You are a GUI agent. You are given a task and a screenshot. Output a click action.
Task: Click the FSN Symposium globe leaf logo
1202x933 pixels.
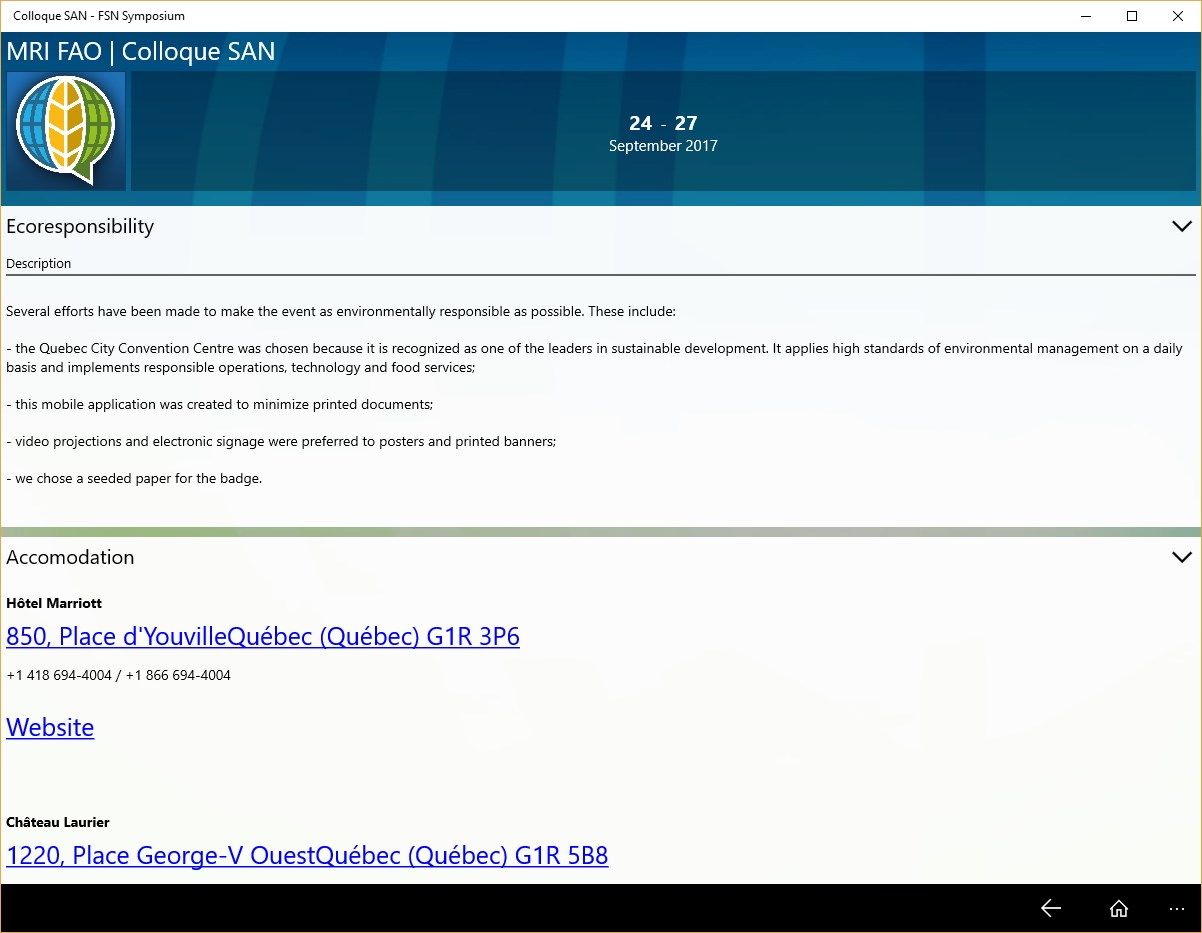[x=66, y=131]
